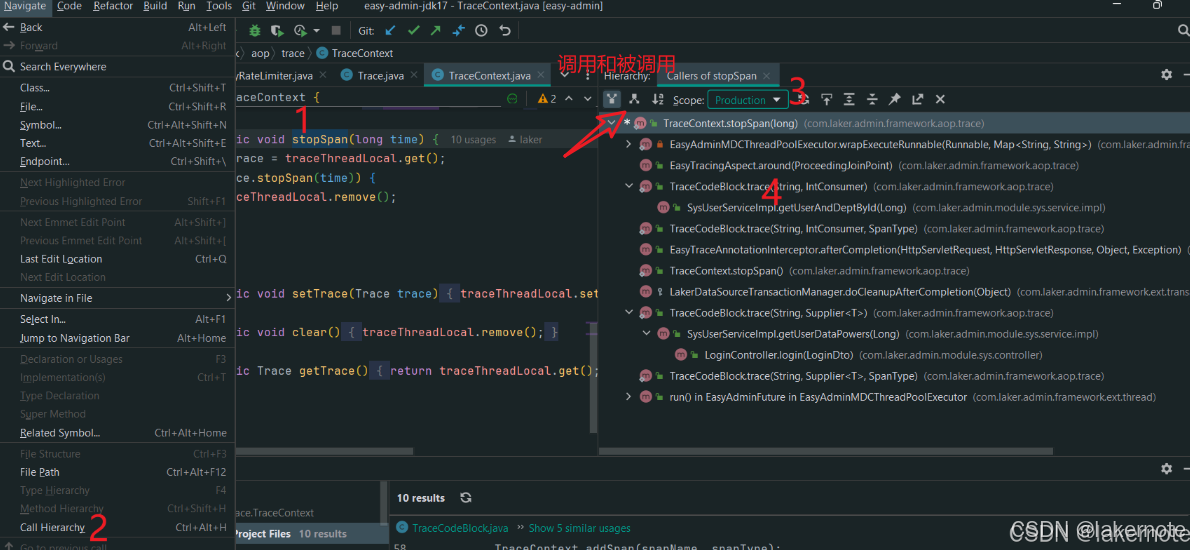Collapse TraceCodeBlock.trace(String, IntConsumer) node
The width and height of the screenshot is (1190, 550).
click(628, 186)
